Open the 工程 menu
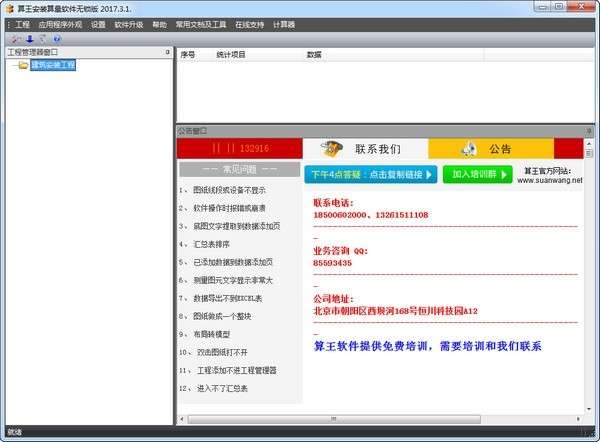 click(x=22, y=24)
